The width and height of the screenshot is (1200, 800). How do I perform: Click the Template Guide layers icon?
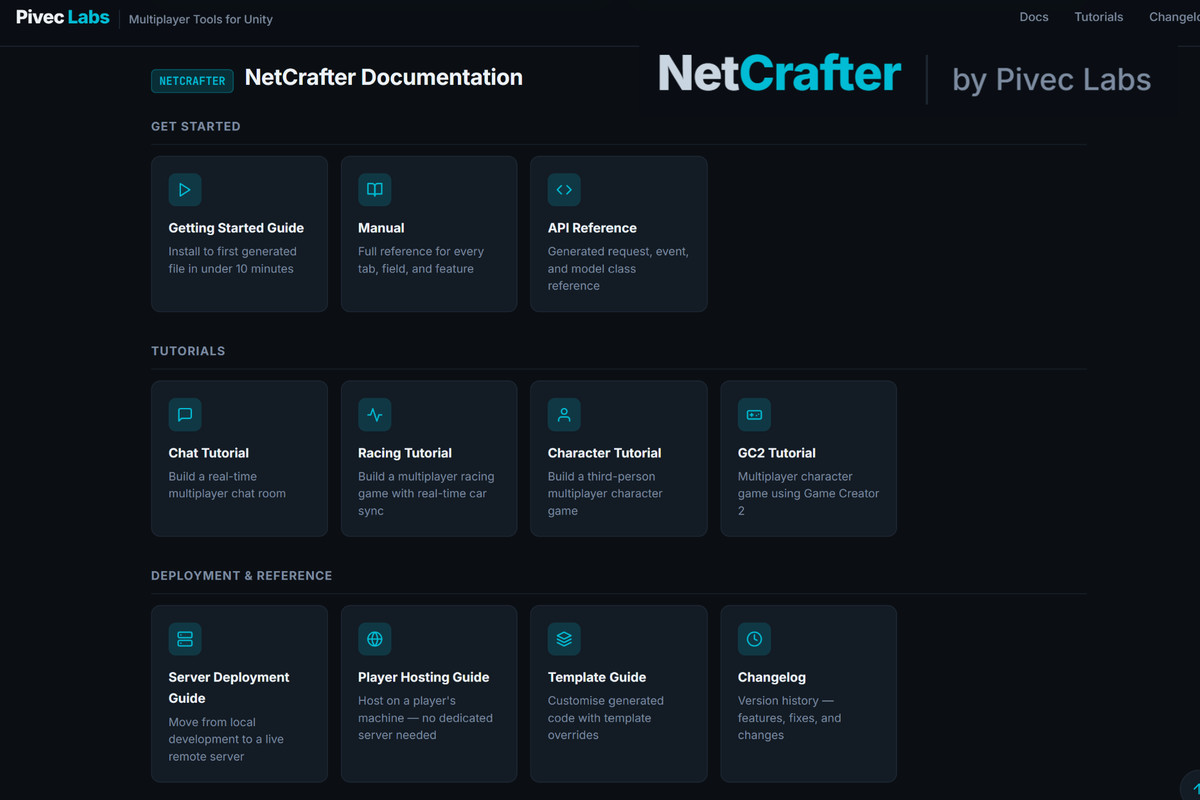pyautogui.click(x=564, y=639)
